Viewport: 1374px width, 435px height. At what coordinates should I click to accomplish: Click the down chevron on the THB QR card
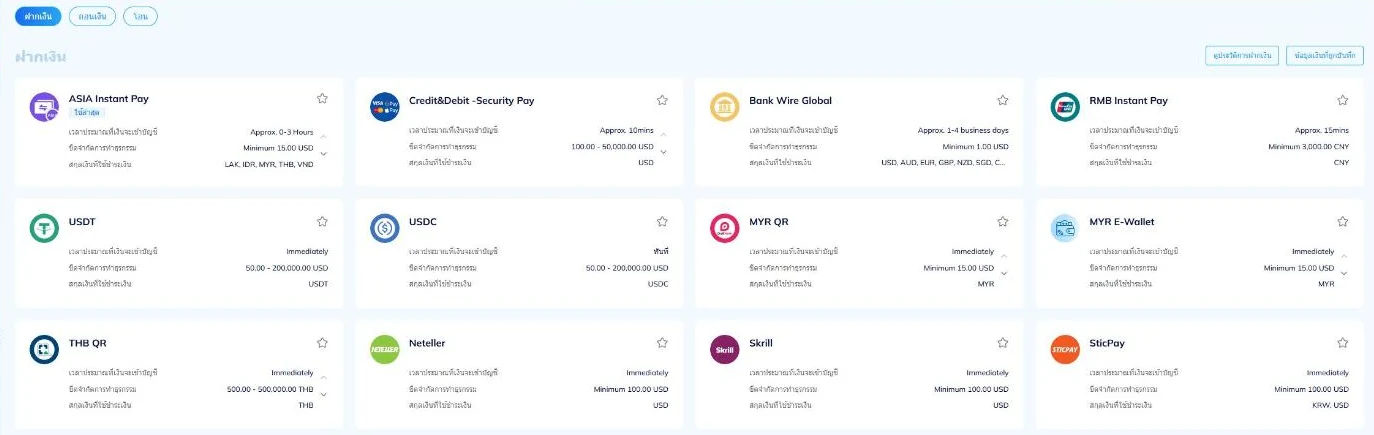pyautogui.click(x=323, y=394)
